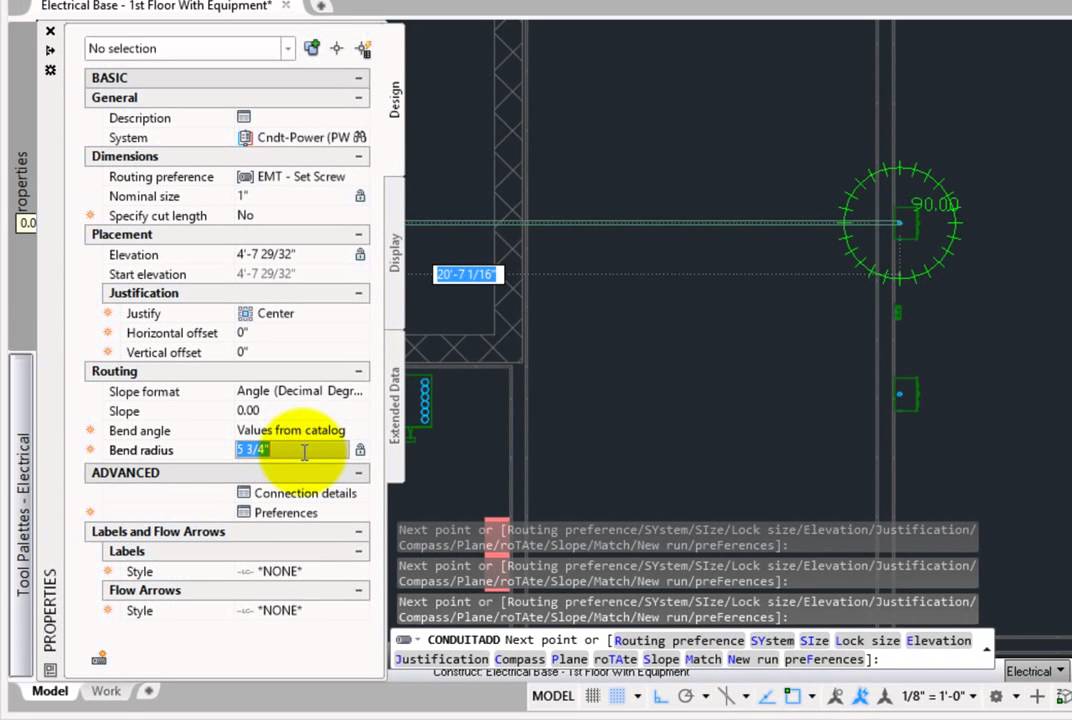Open the Connection details worksheet icon

[243, 492]
